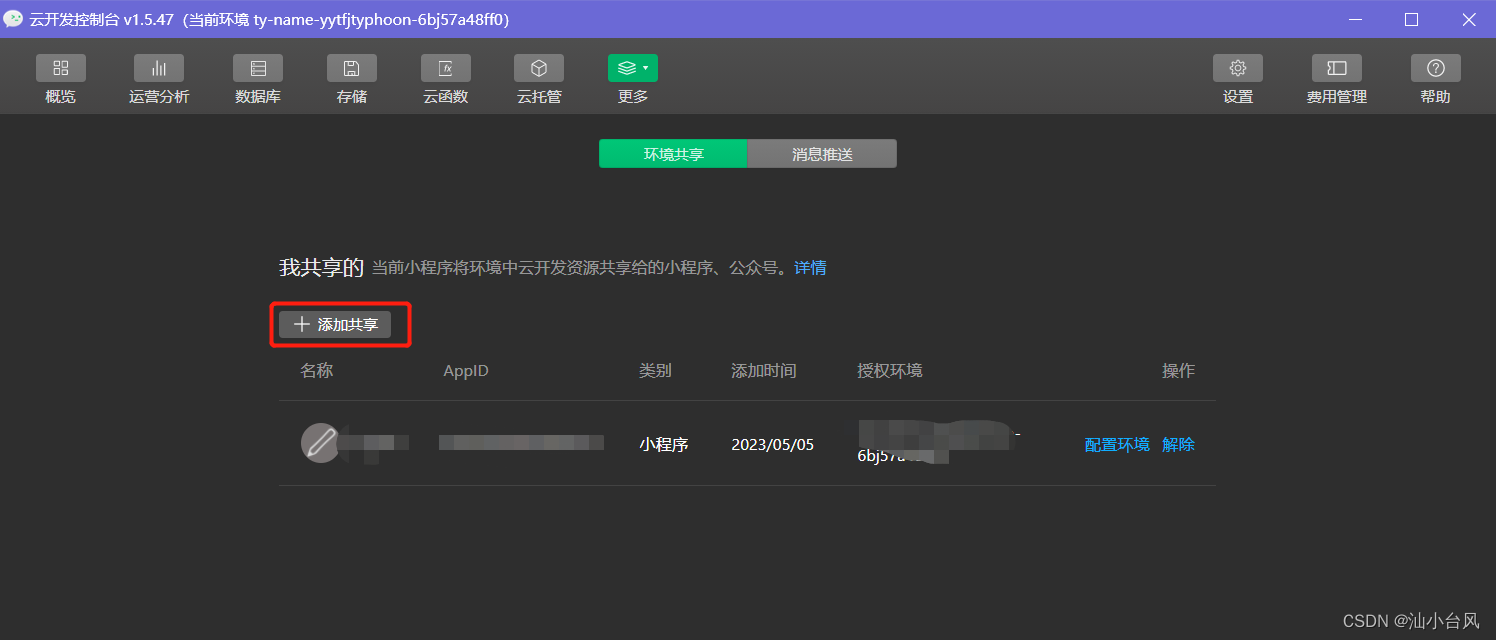The width and height of the screenshot is (1496, 640).
Task: Open 费用管理 billing management
Action: (x=1337, y=79)
